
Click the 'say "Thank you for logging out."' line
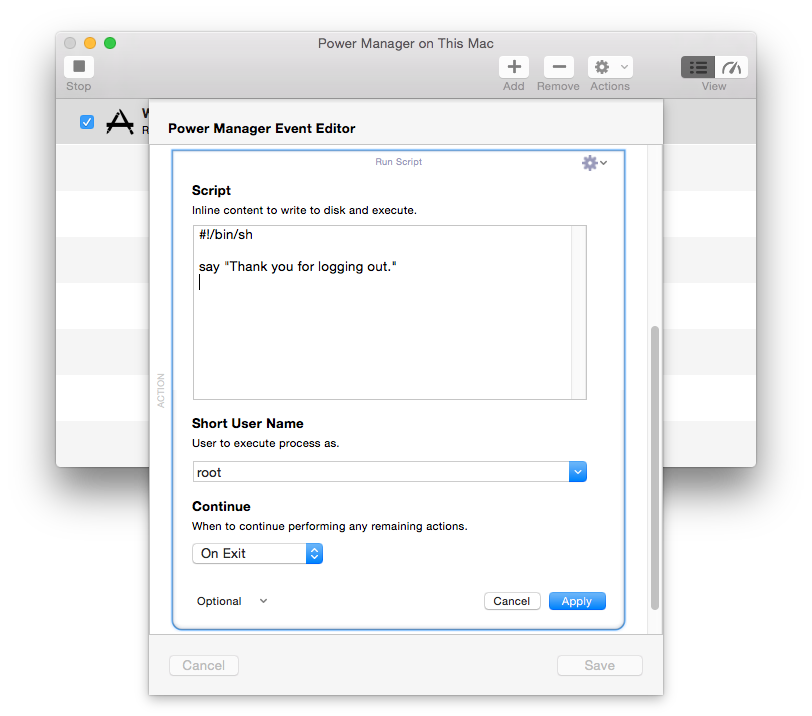click(x=297, y=266)
